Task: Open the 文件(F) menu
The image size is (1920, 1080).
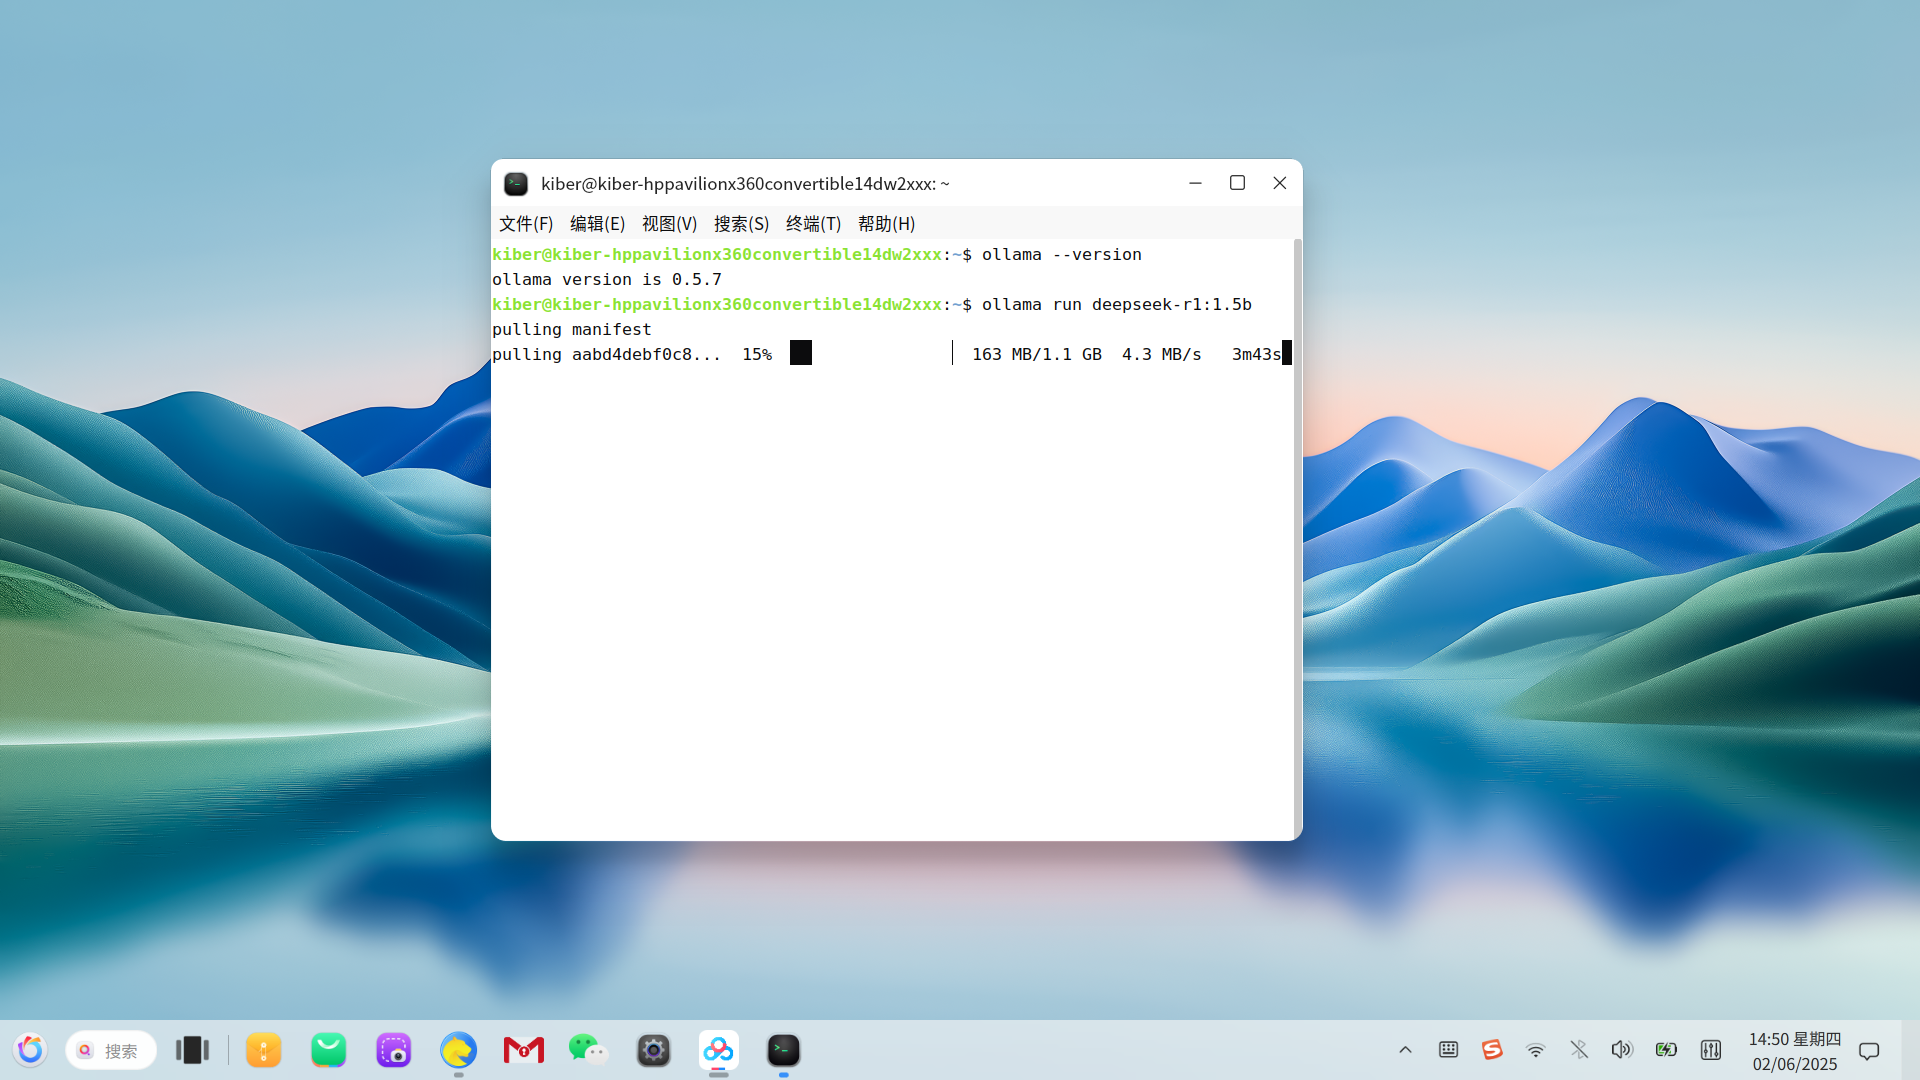Action: (524, 223)
